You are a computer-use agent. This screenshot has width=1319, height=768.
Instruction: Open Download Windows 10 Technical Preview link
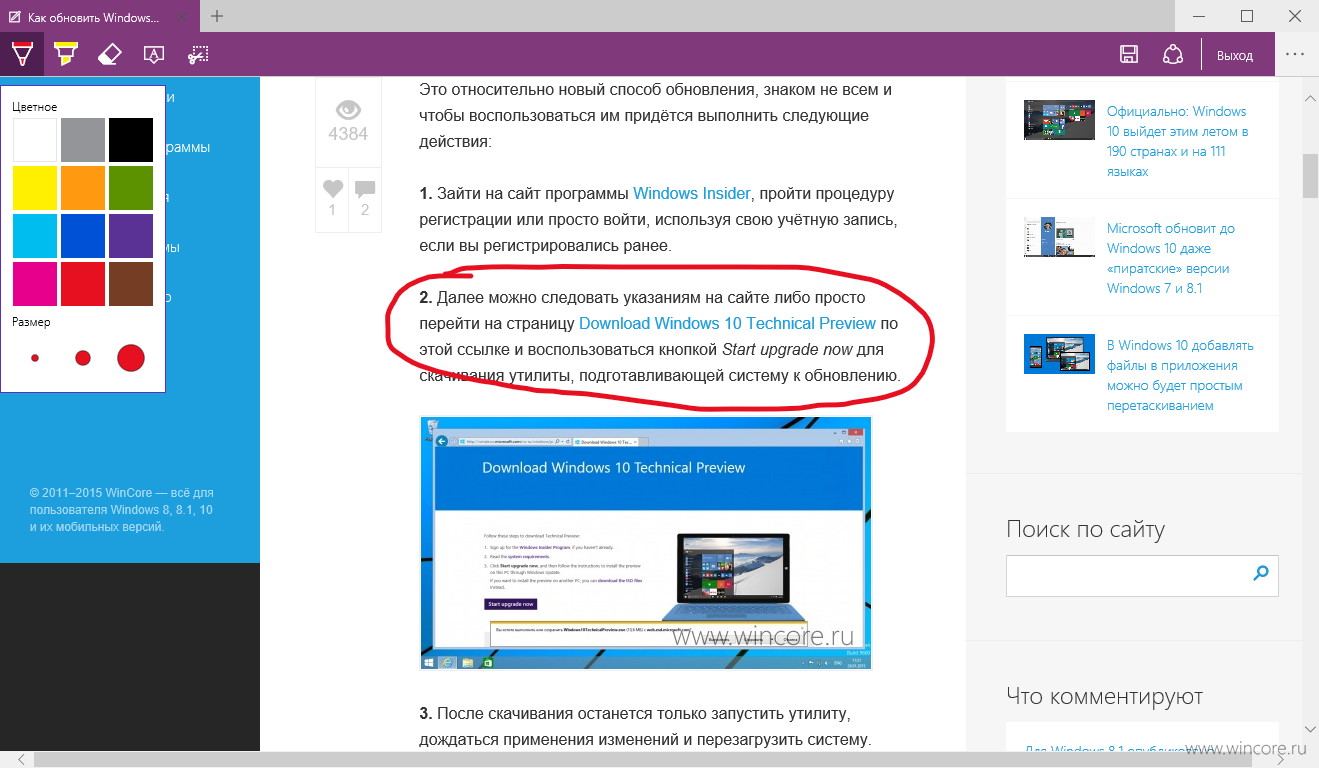pos(727,323)
